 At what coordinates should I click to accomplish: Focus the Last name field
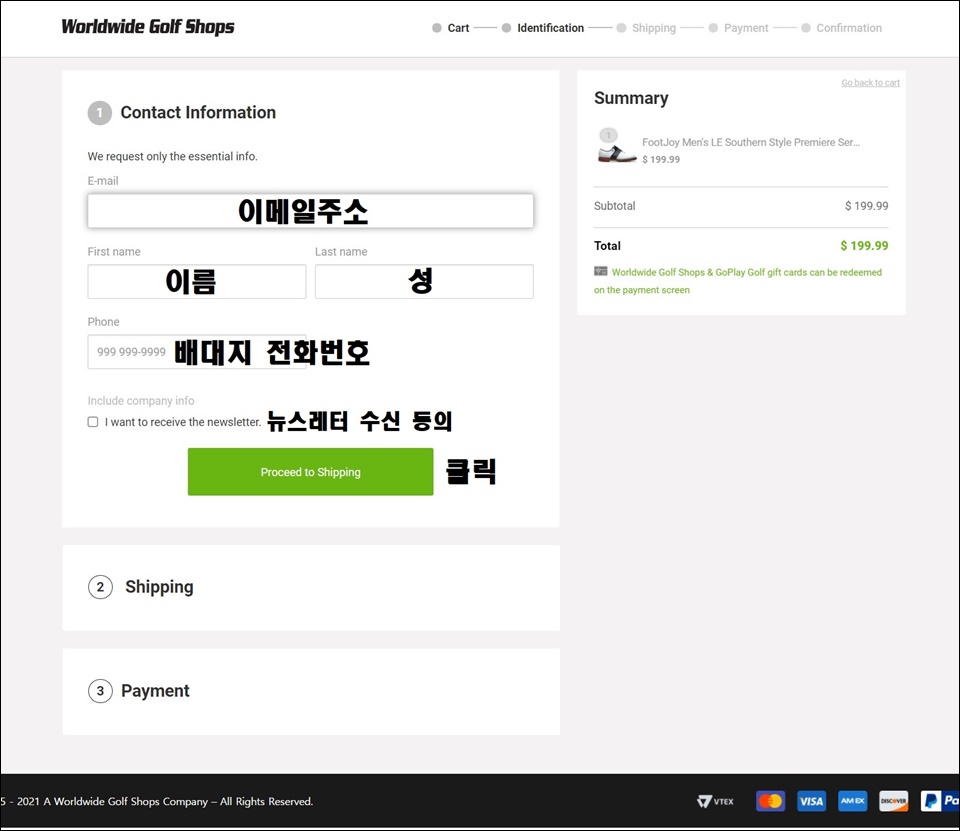424,282
